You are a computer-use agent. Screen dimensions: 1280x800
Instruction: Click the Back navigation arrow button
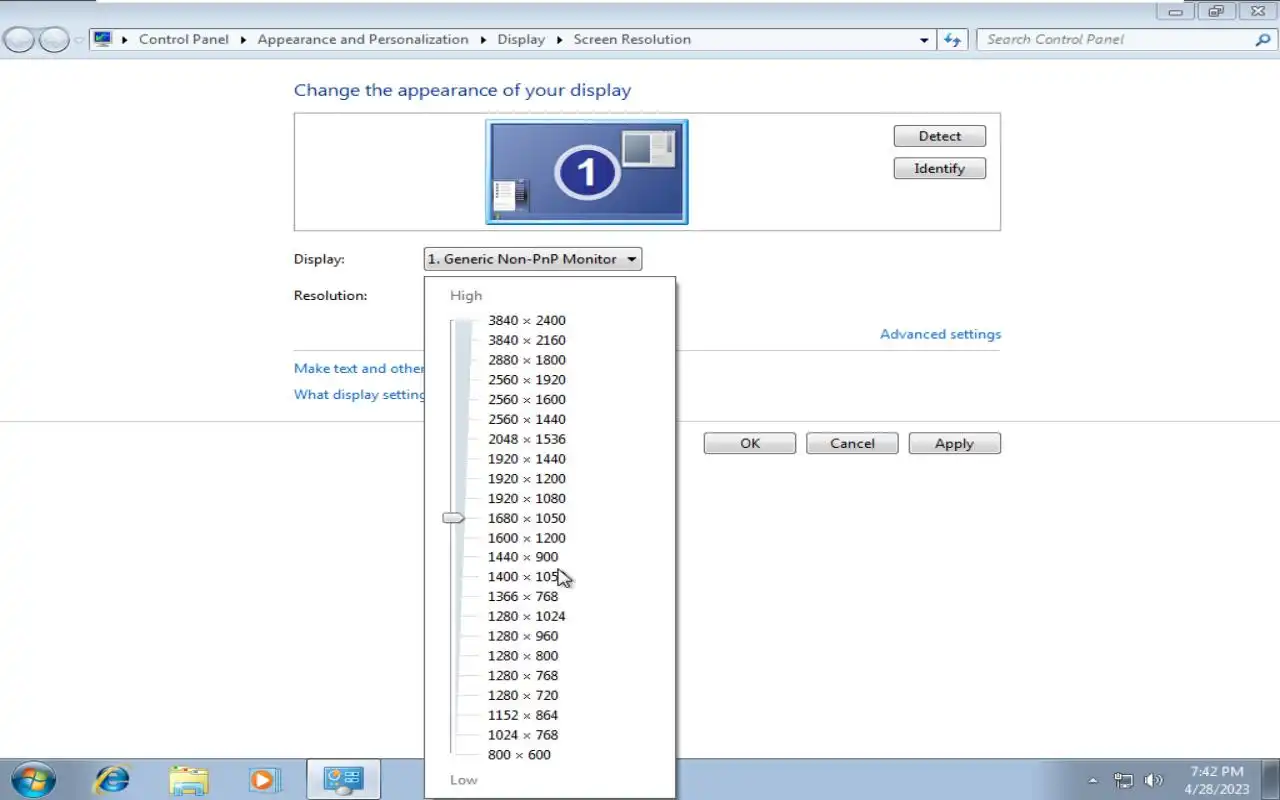(20, 40)
